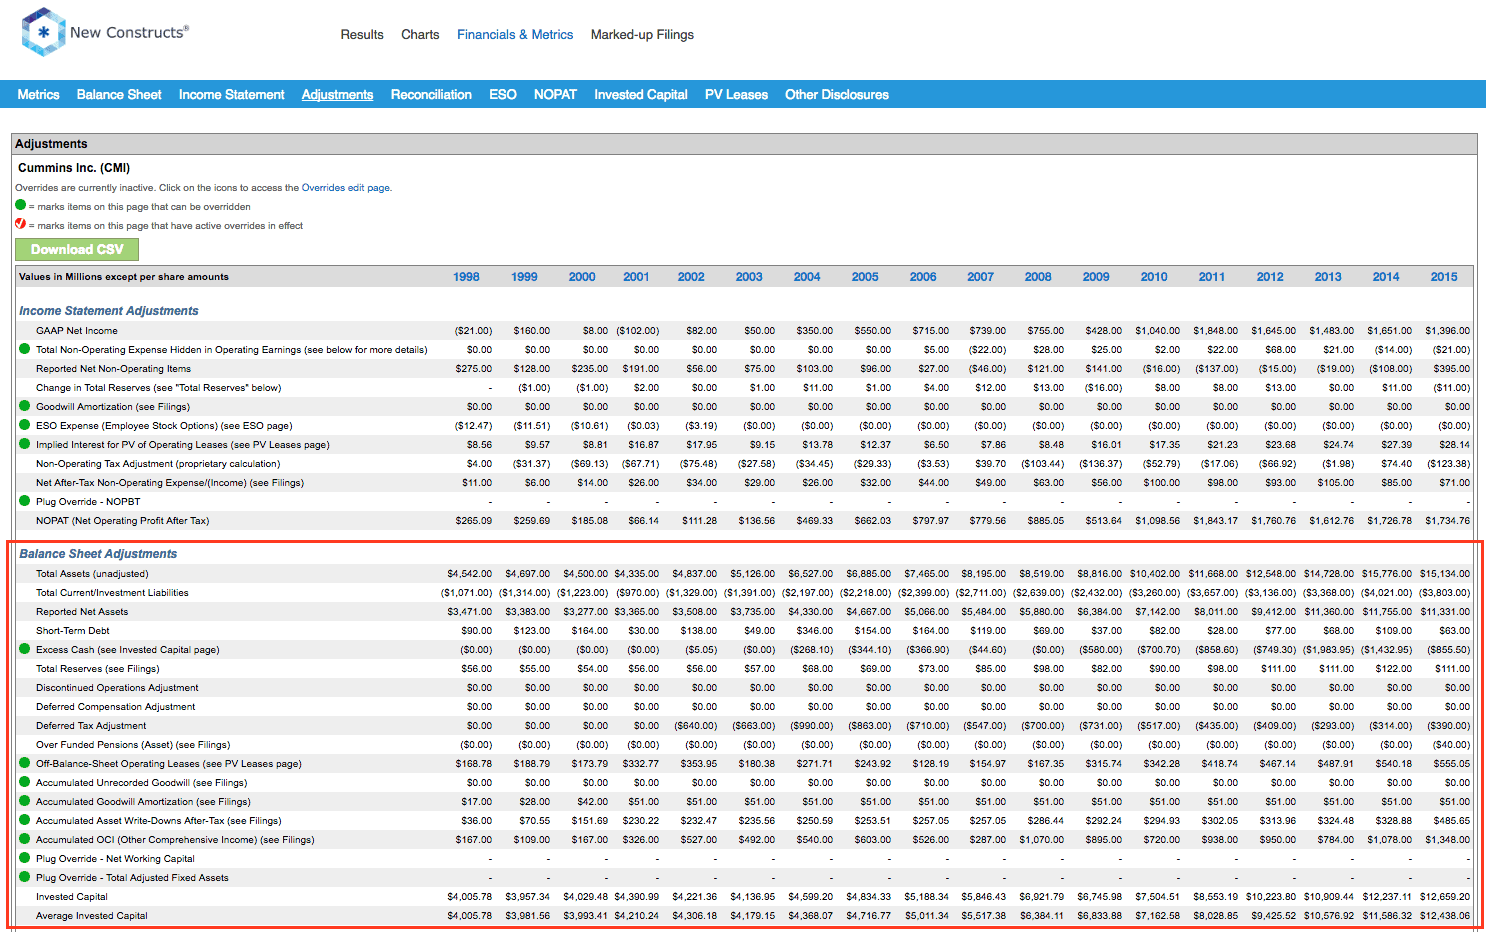Click the 2001 year column header
This screenshot has width=1486, height=932.
pos(636,277)
